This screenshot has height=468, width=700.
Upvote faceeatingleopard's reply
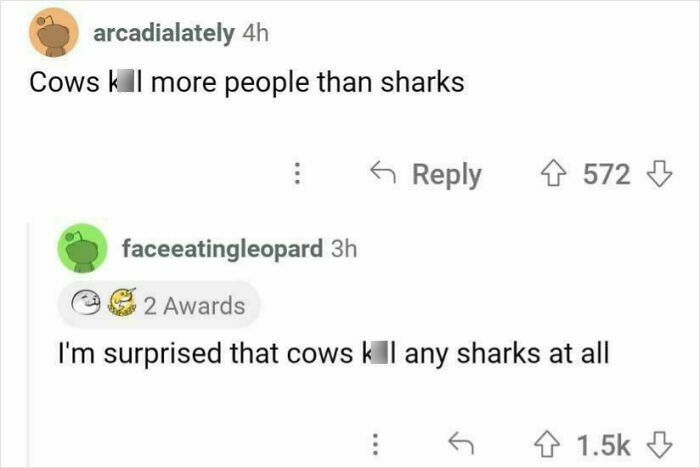tap(547, 444)
